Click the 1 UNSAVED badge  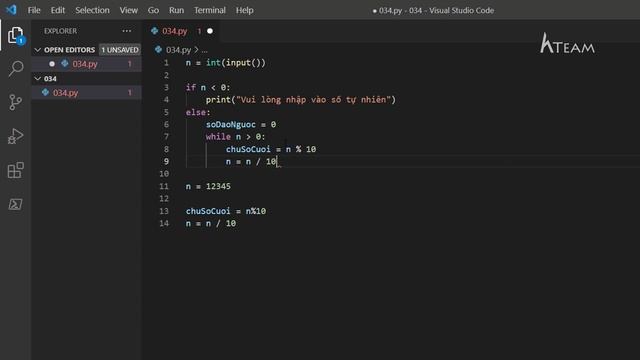[x=120, y=50]
